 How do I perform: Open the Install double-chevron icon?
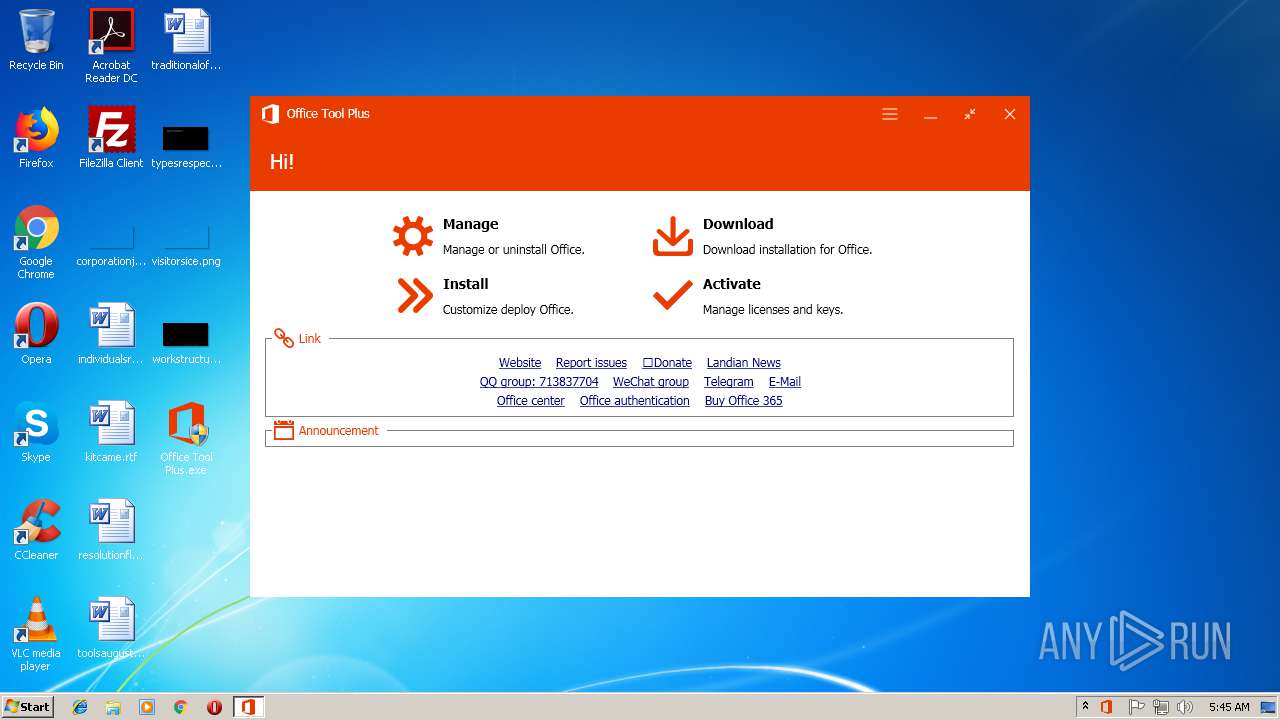(x=413, y=296)
